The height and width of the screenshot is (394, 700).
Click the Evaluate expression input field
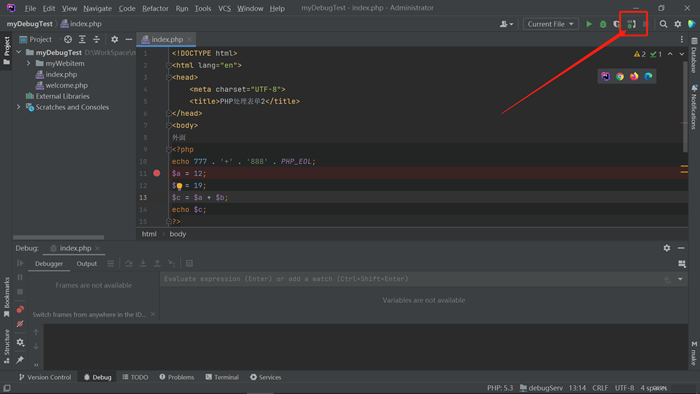coord(411,279)
